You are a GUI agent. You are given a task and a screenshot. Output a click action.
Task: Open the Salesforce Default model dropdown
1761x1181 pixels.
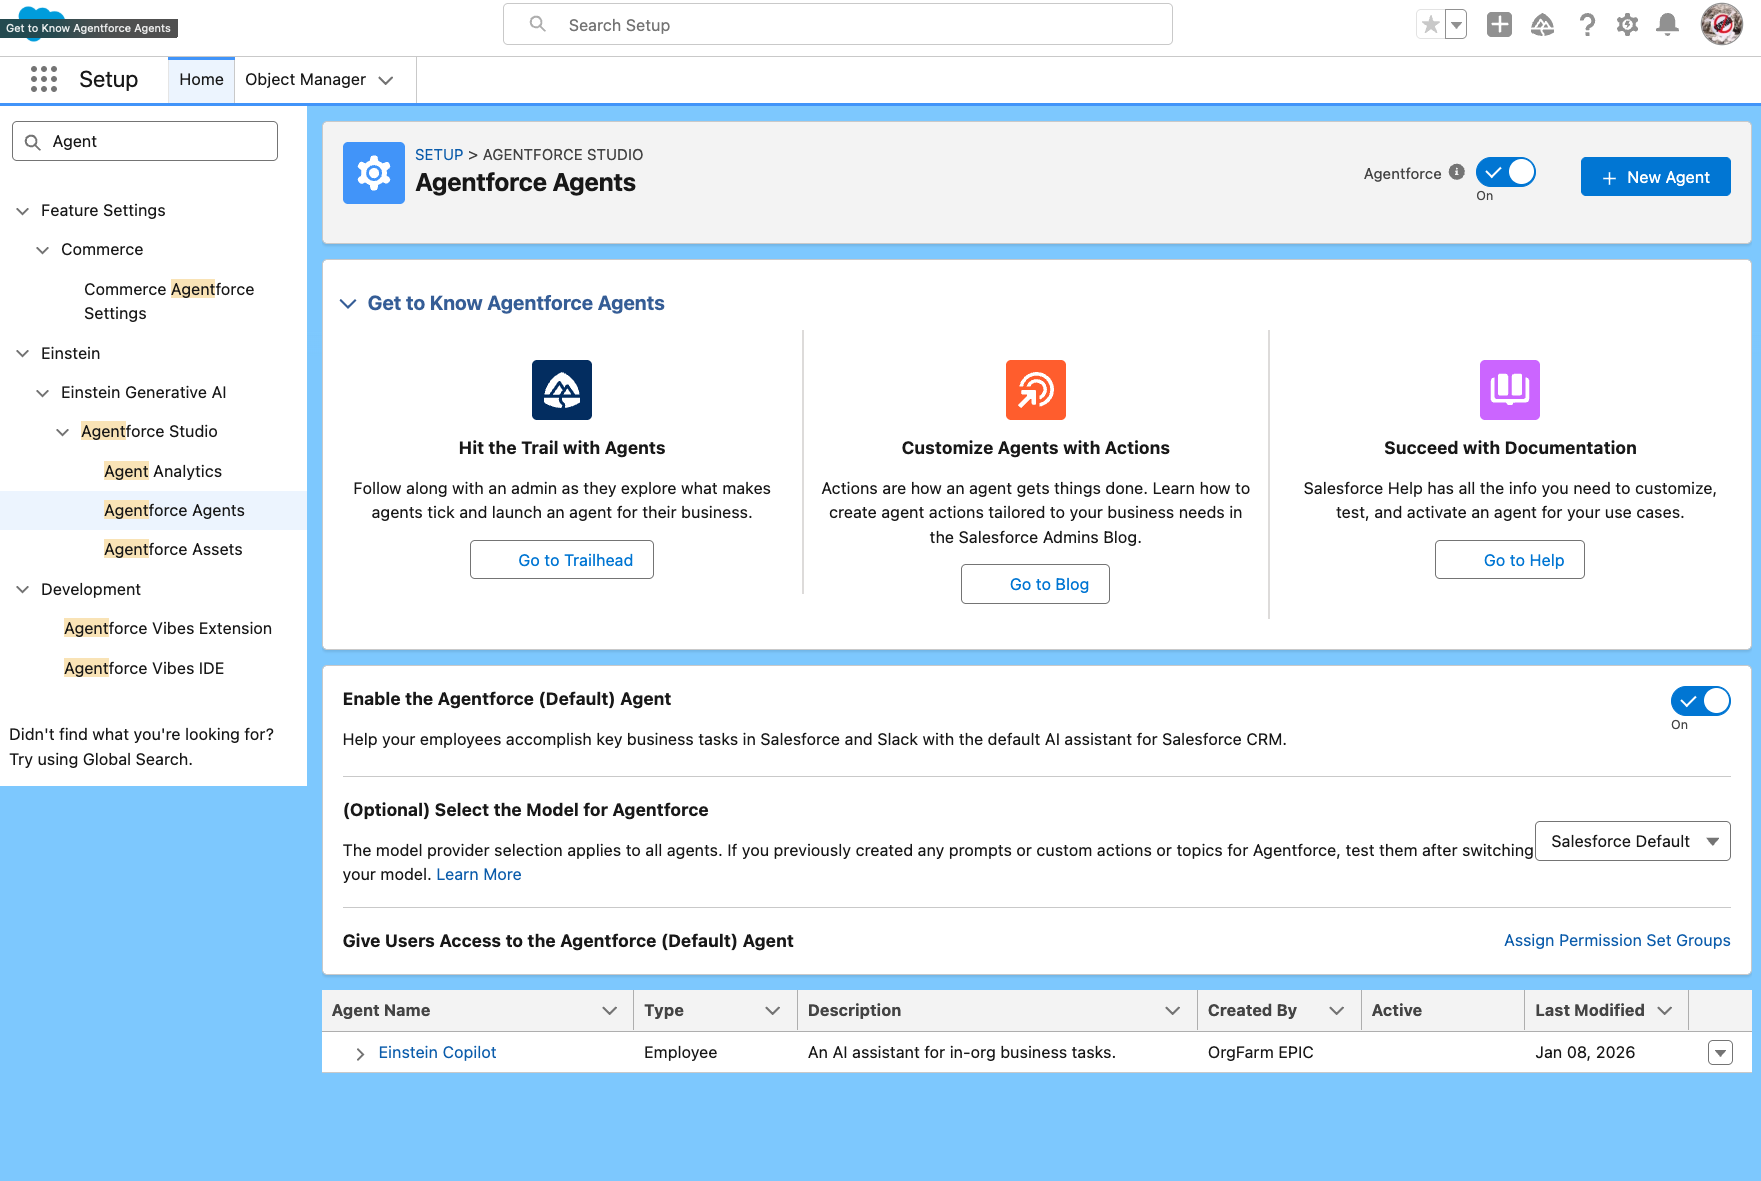(x=1632, y=841)
